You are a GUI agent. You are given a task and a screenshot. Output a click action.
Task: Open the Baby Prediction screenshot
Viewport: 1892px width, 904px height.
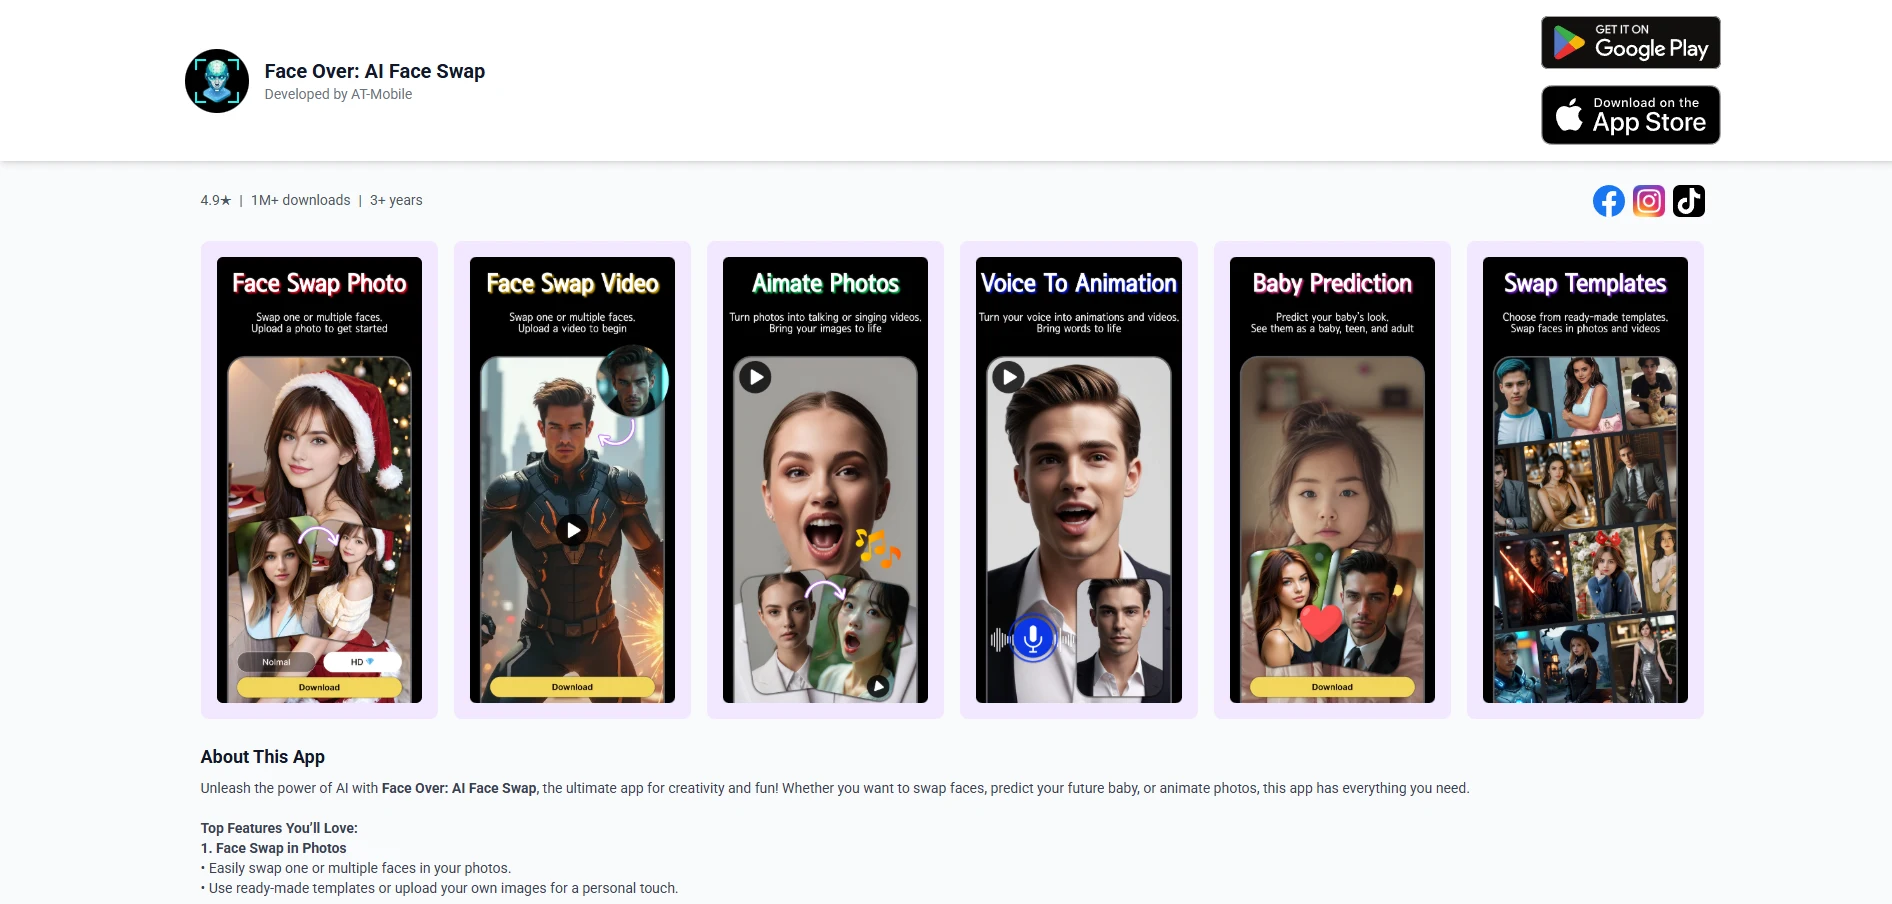[x=1332, y=480]
